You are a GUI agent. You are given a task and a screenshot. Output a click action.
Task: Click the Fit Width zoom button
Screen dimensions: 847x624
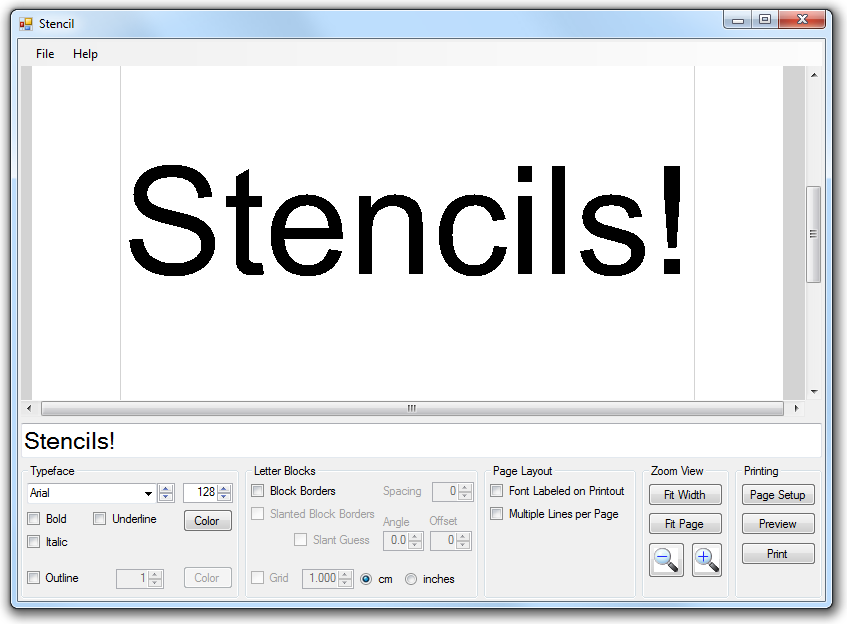click(x=685, y=494)
